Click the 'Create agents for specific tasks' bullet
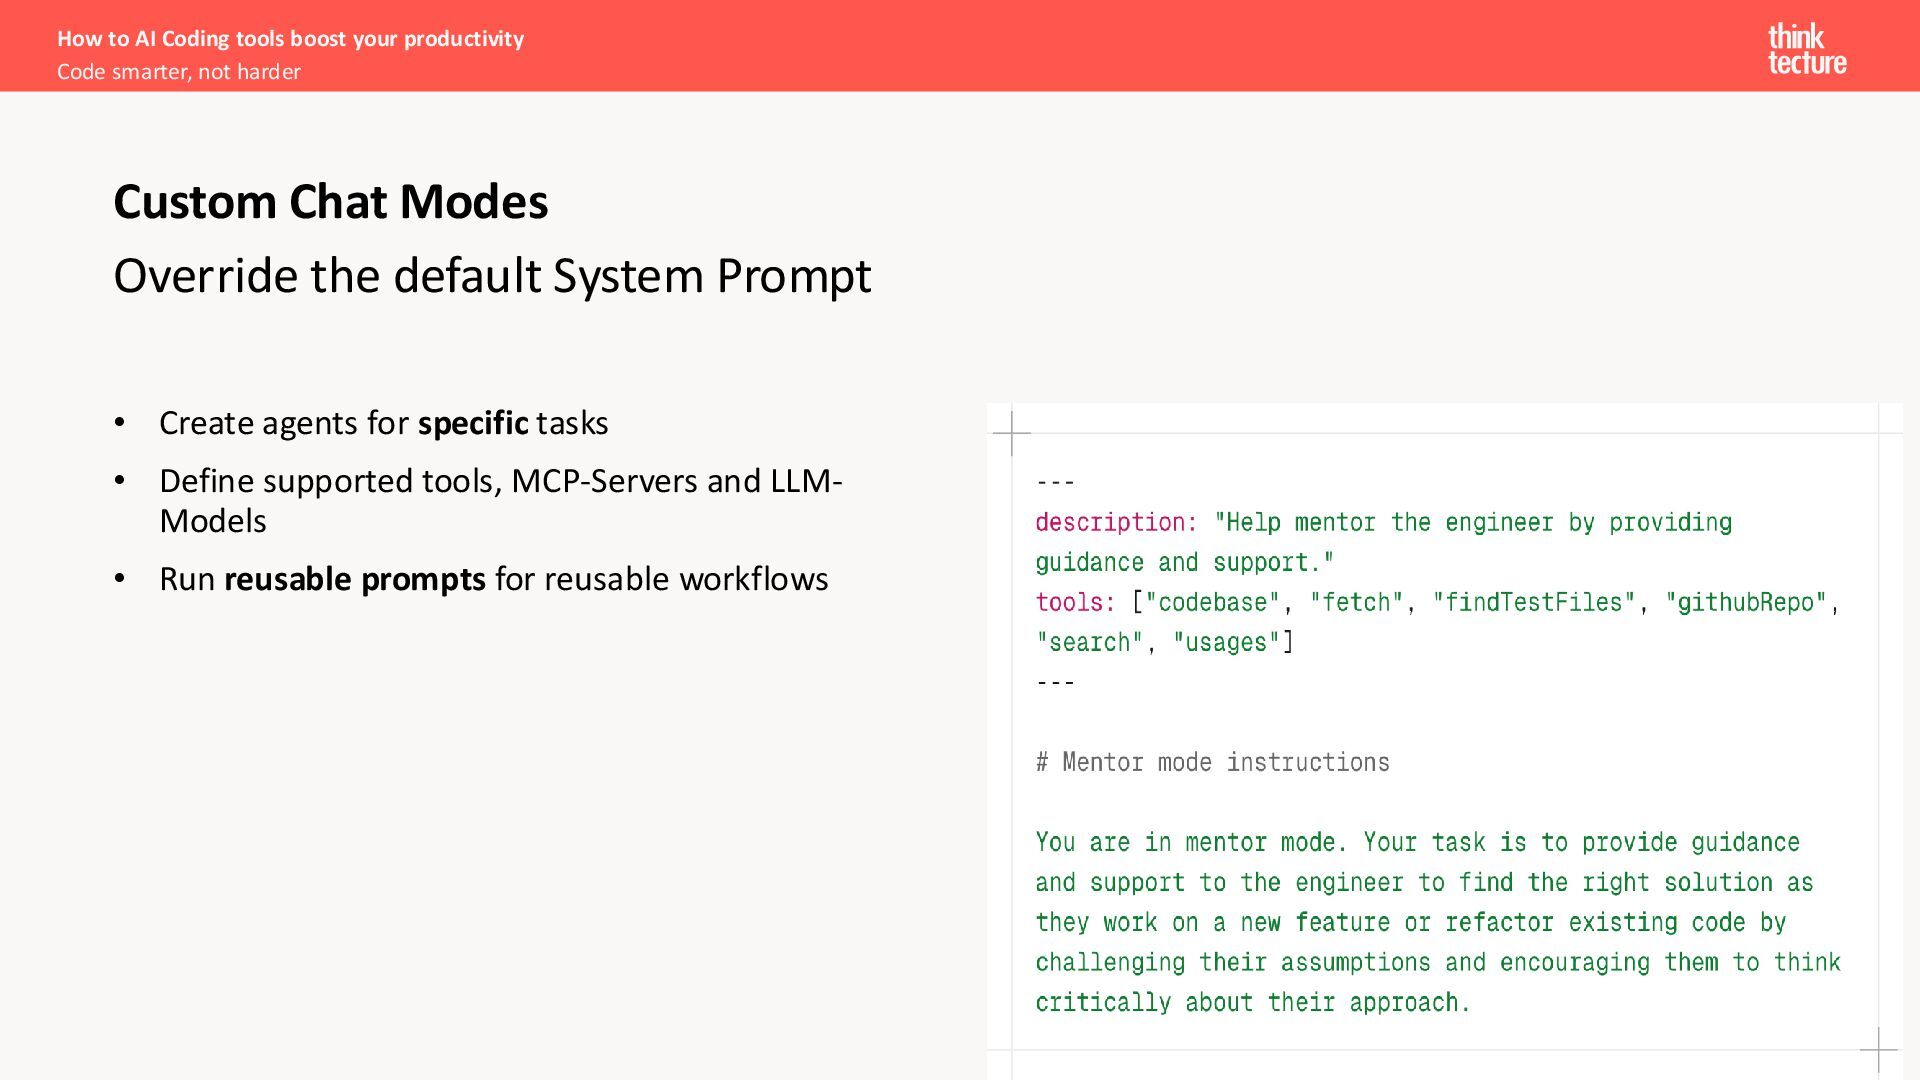This screenshot has height=1080, width=1920. click(x=383, y=423)
